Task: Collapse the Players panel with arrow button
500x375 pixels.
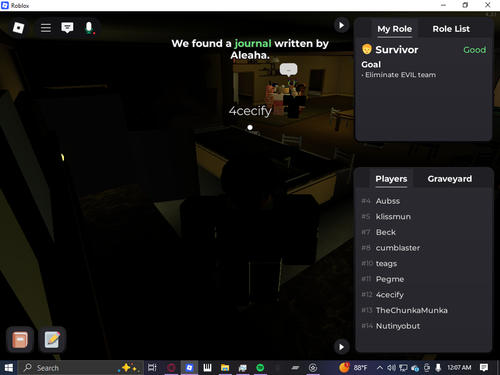Action: (x=341, y=347)
